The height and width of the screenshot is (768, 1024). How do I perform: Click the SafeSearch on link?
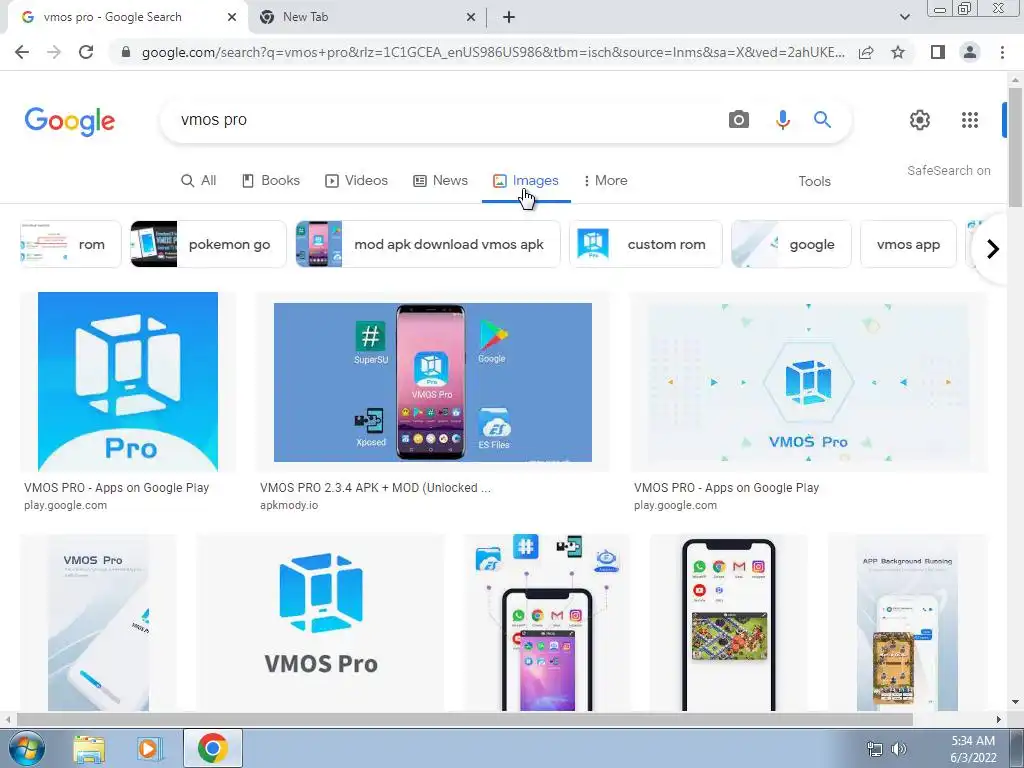(948, 170)
